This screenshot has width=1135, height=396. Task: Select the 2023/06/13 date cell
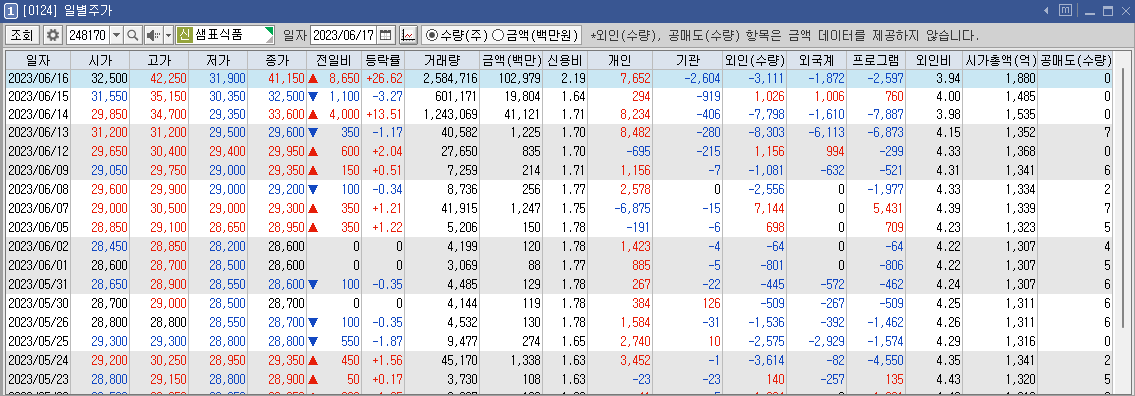[x=37, y=132]
